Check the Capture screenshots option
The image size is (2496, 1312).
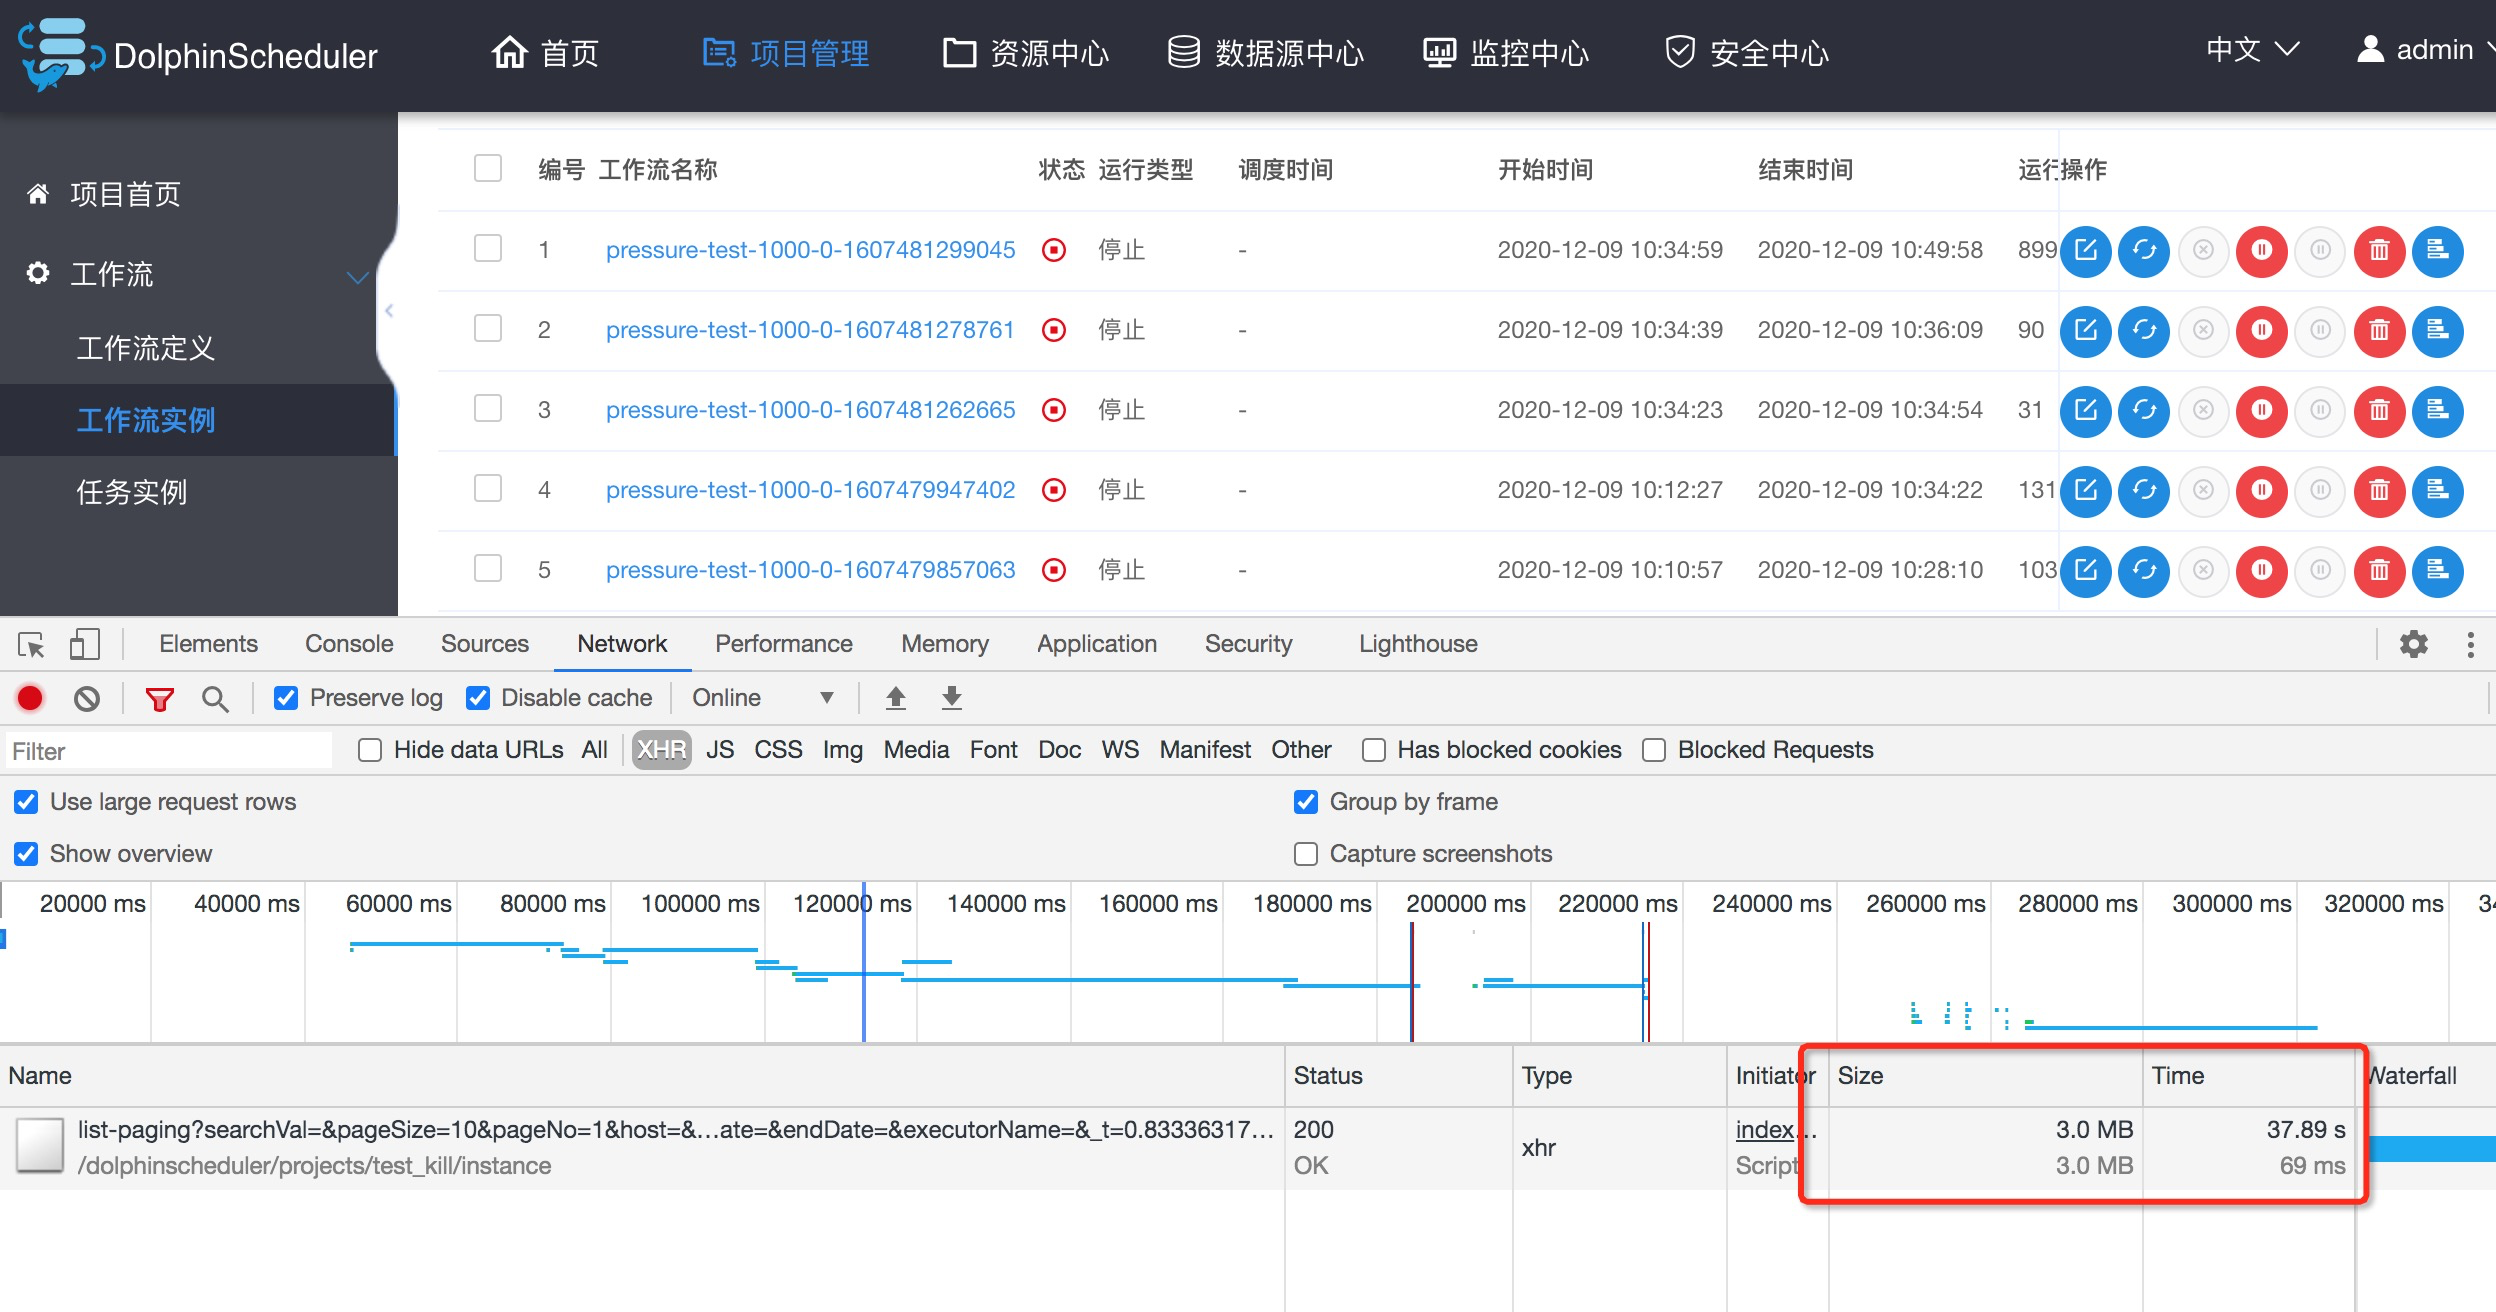pyautogui.click(x=1306, y=854)
